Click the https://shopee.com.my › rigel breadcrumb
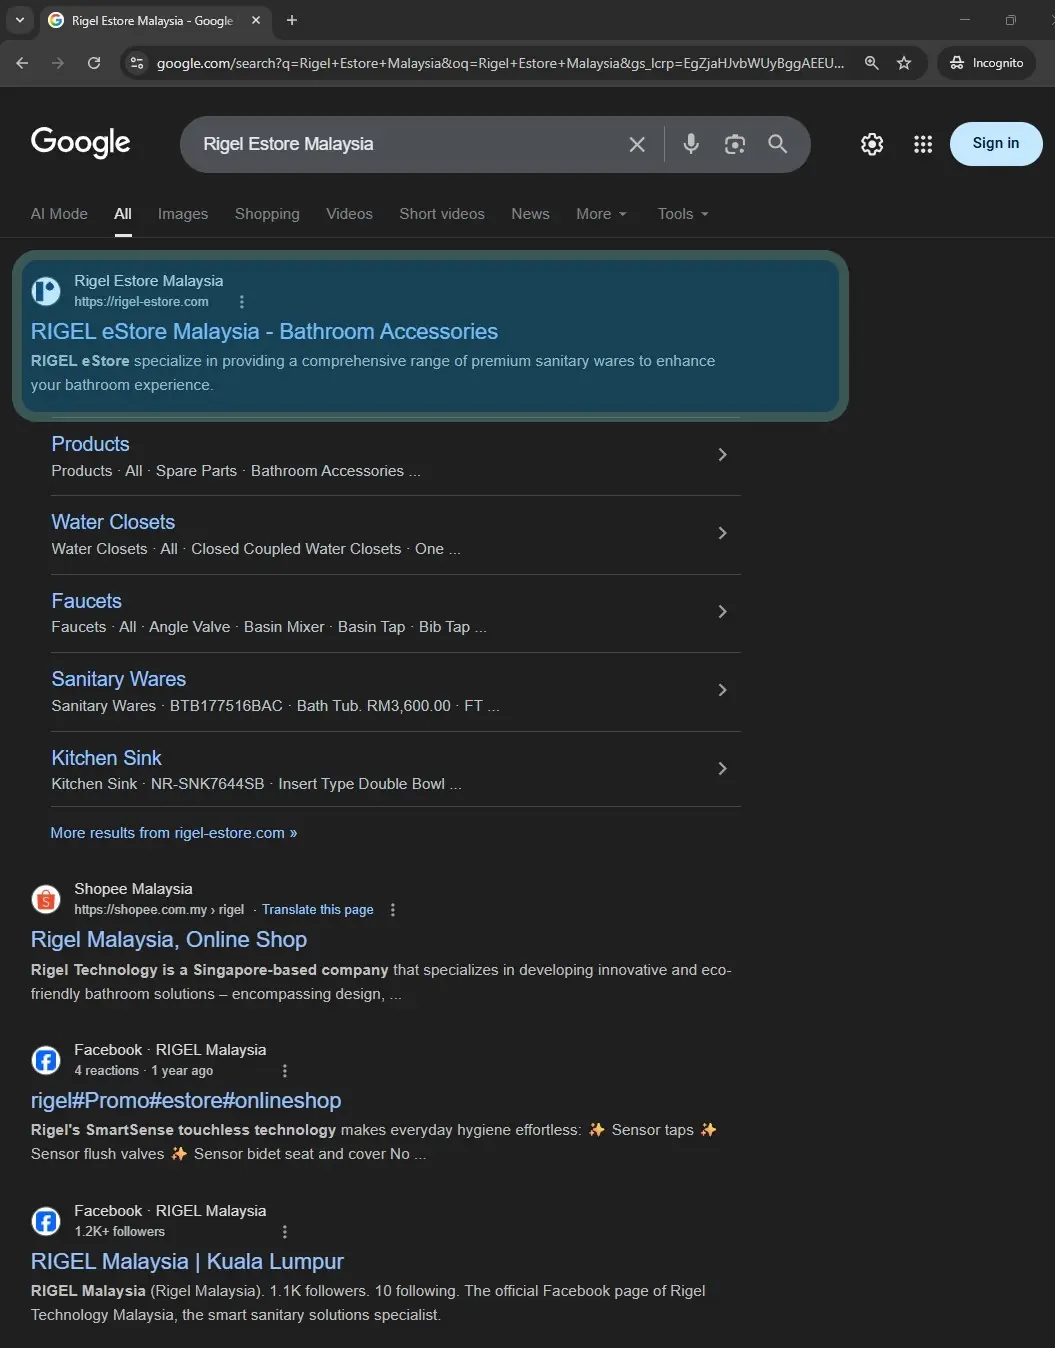The width and height of the screenshot is (1055, 1348). click(159, 910)
